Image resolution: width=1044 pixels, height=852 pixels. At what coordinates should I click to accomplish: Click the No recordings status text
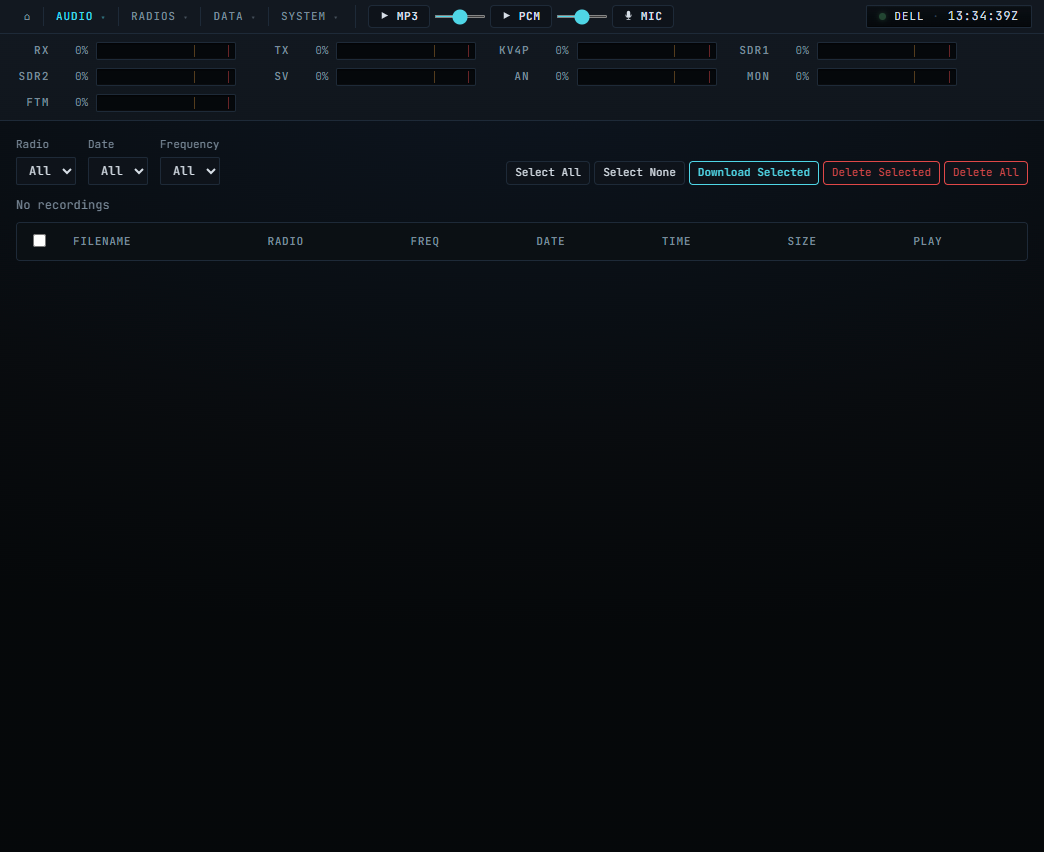tap(63, 205)
